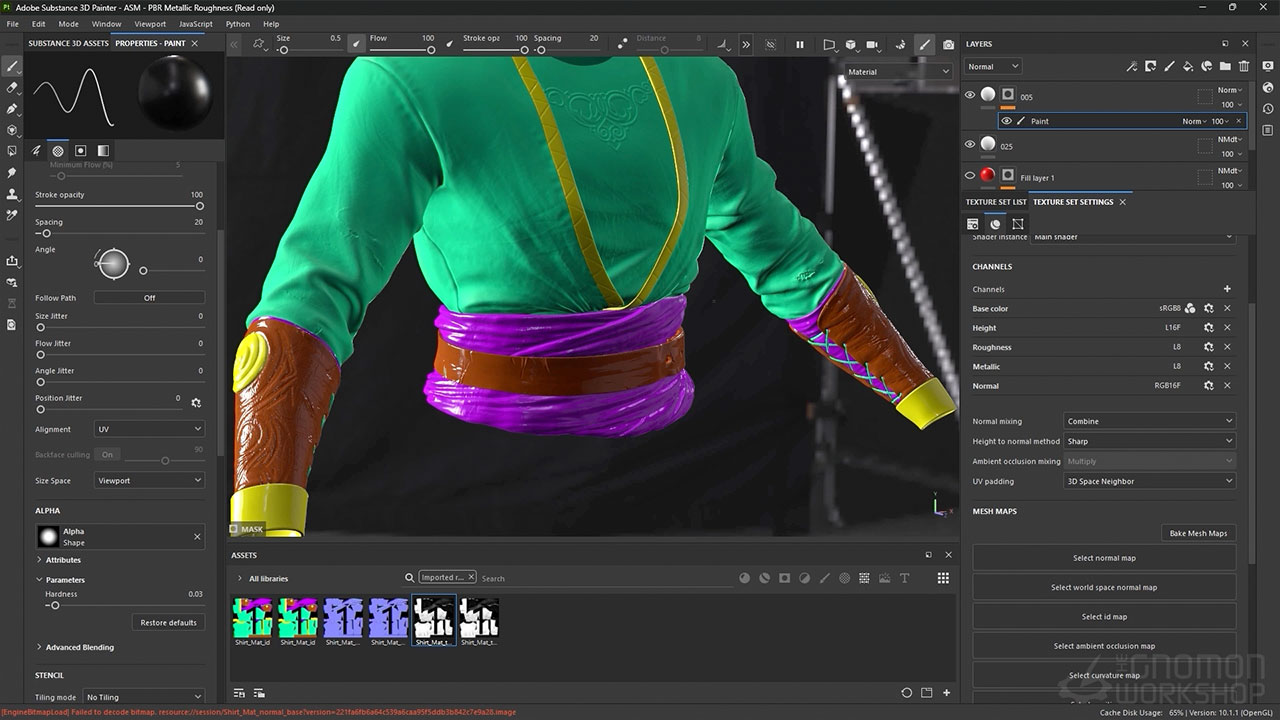Image resolution: width=1280 pixels, height=720 pixels.
Task: Open the Alignment UV dropdown
Action: pyautogui.click(x=149, y=429)
